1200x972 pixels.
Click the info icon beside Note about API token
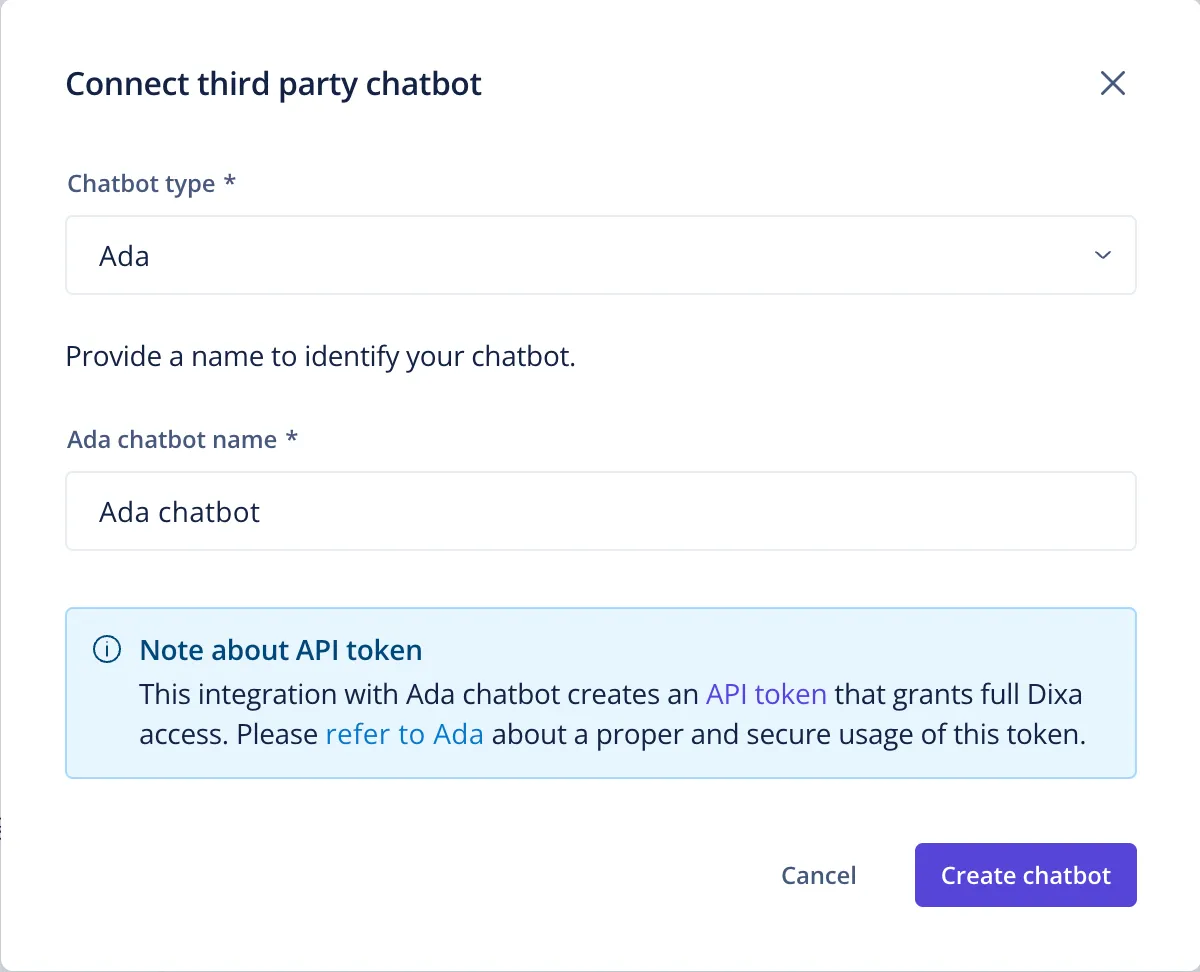106,650
